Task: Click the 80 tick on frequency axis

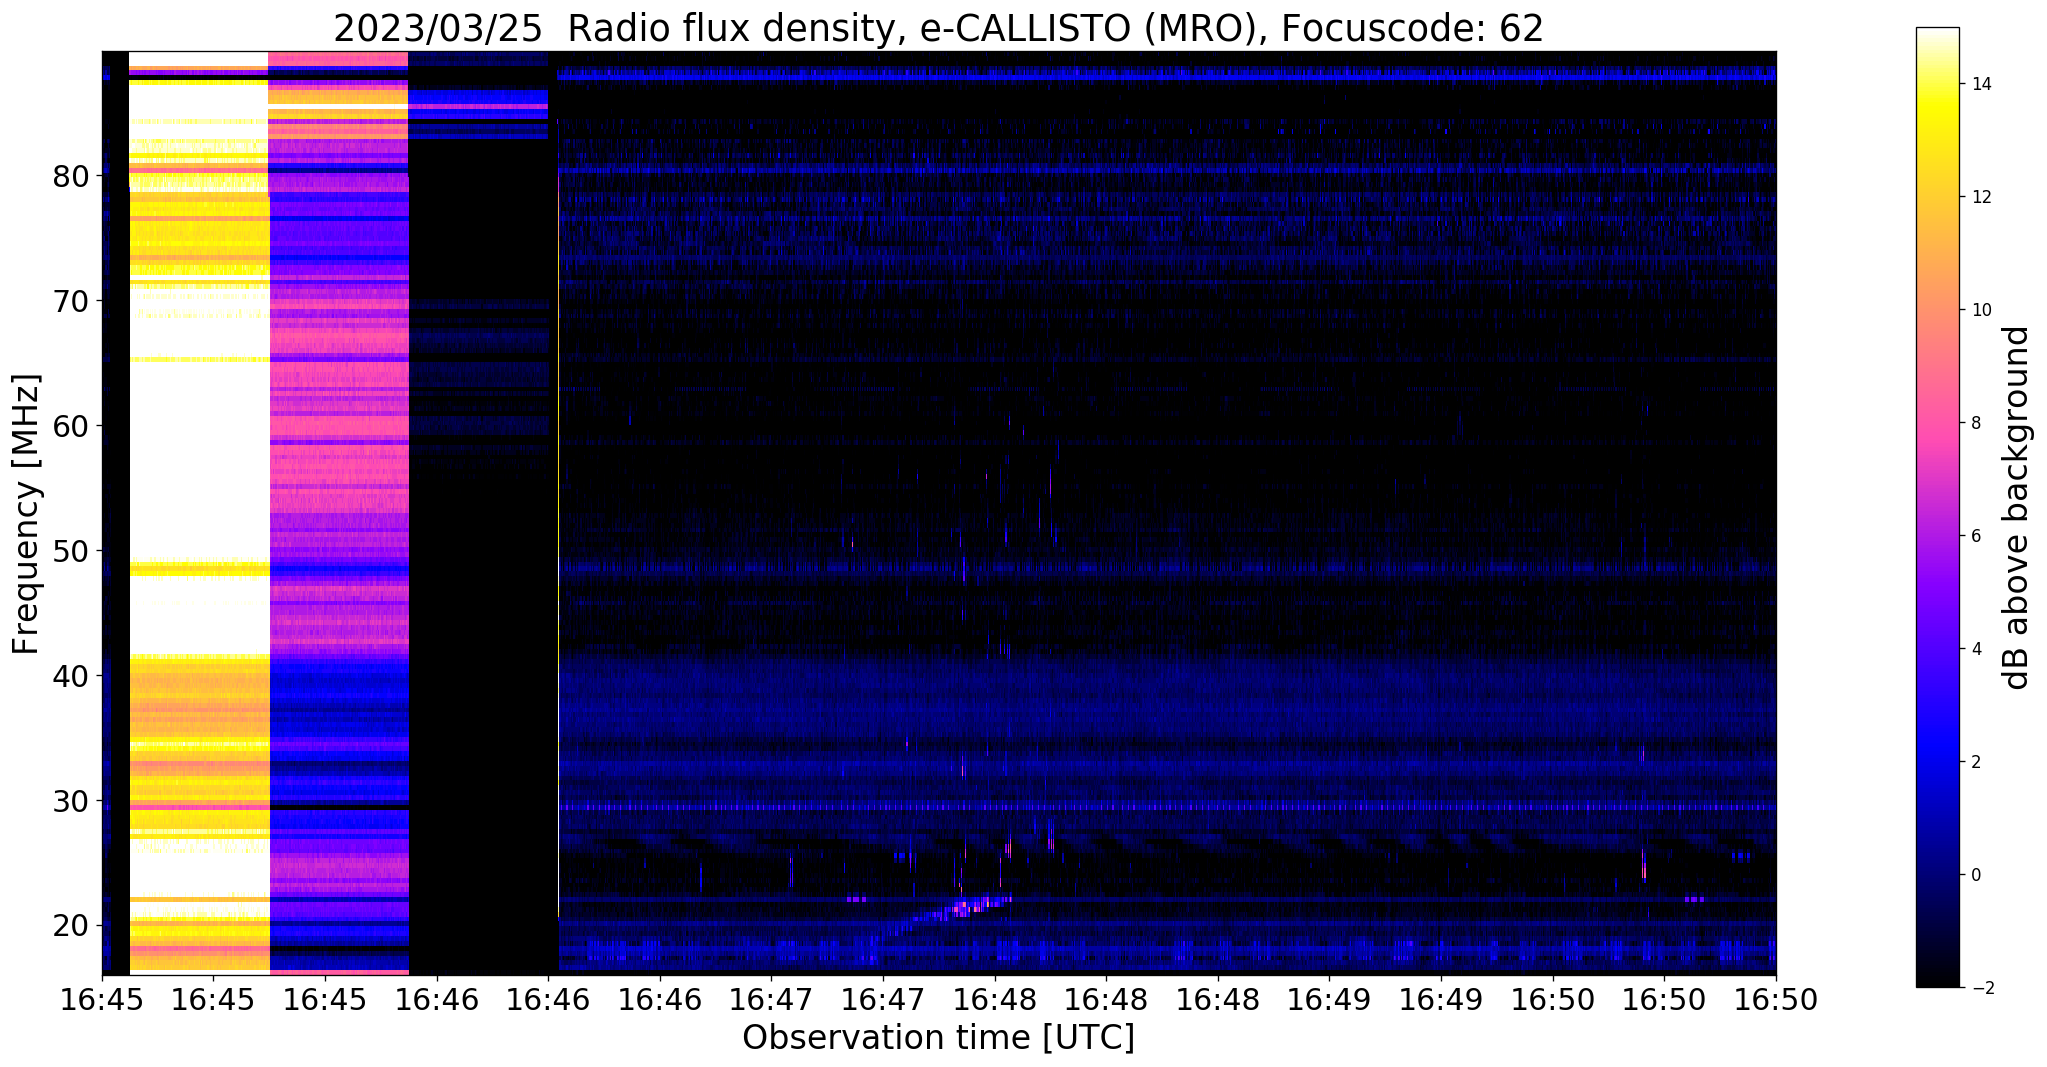Action: point(72,176)
